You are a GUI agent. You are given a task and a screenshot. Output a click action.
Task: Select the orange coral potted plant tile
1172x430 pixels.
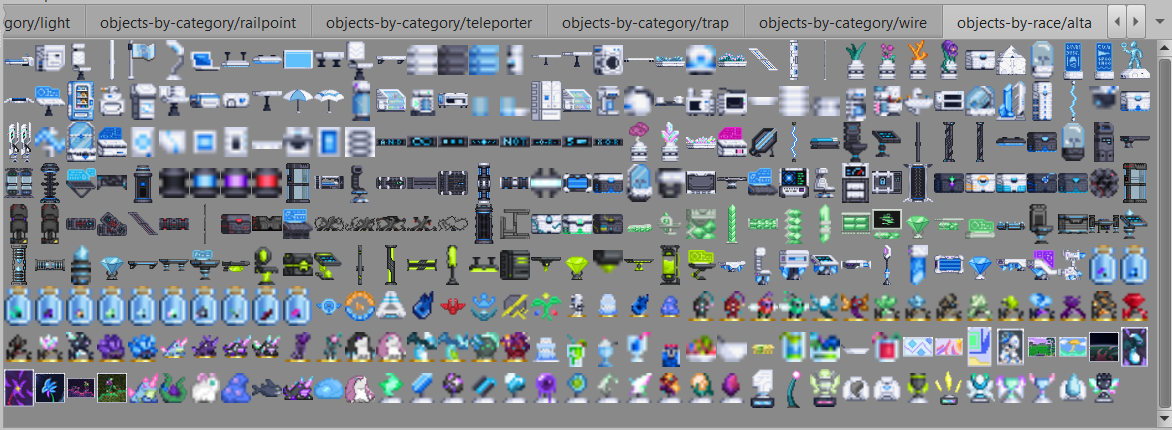point(918,60)
